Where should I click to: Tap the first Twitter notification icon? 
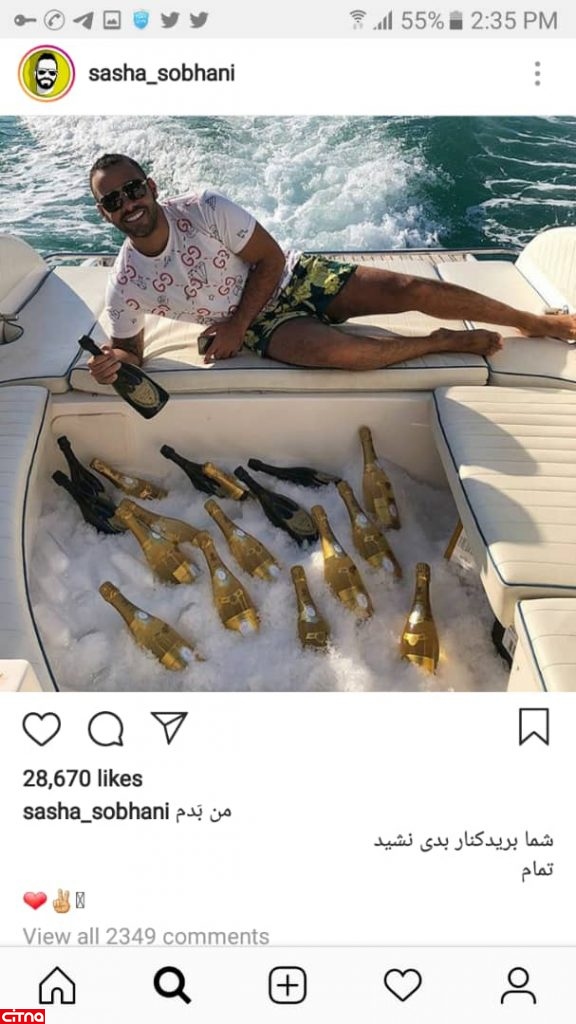[x=170, y=20]
